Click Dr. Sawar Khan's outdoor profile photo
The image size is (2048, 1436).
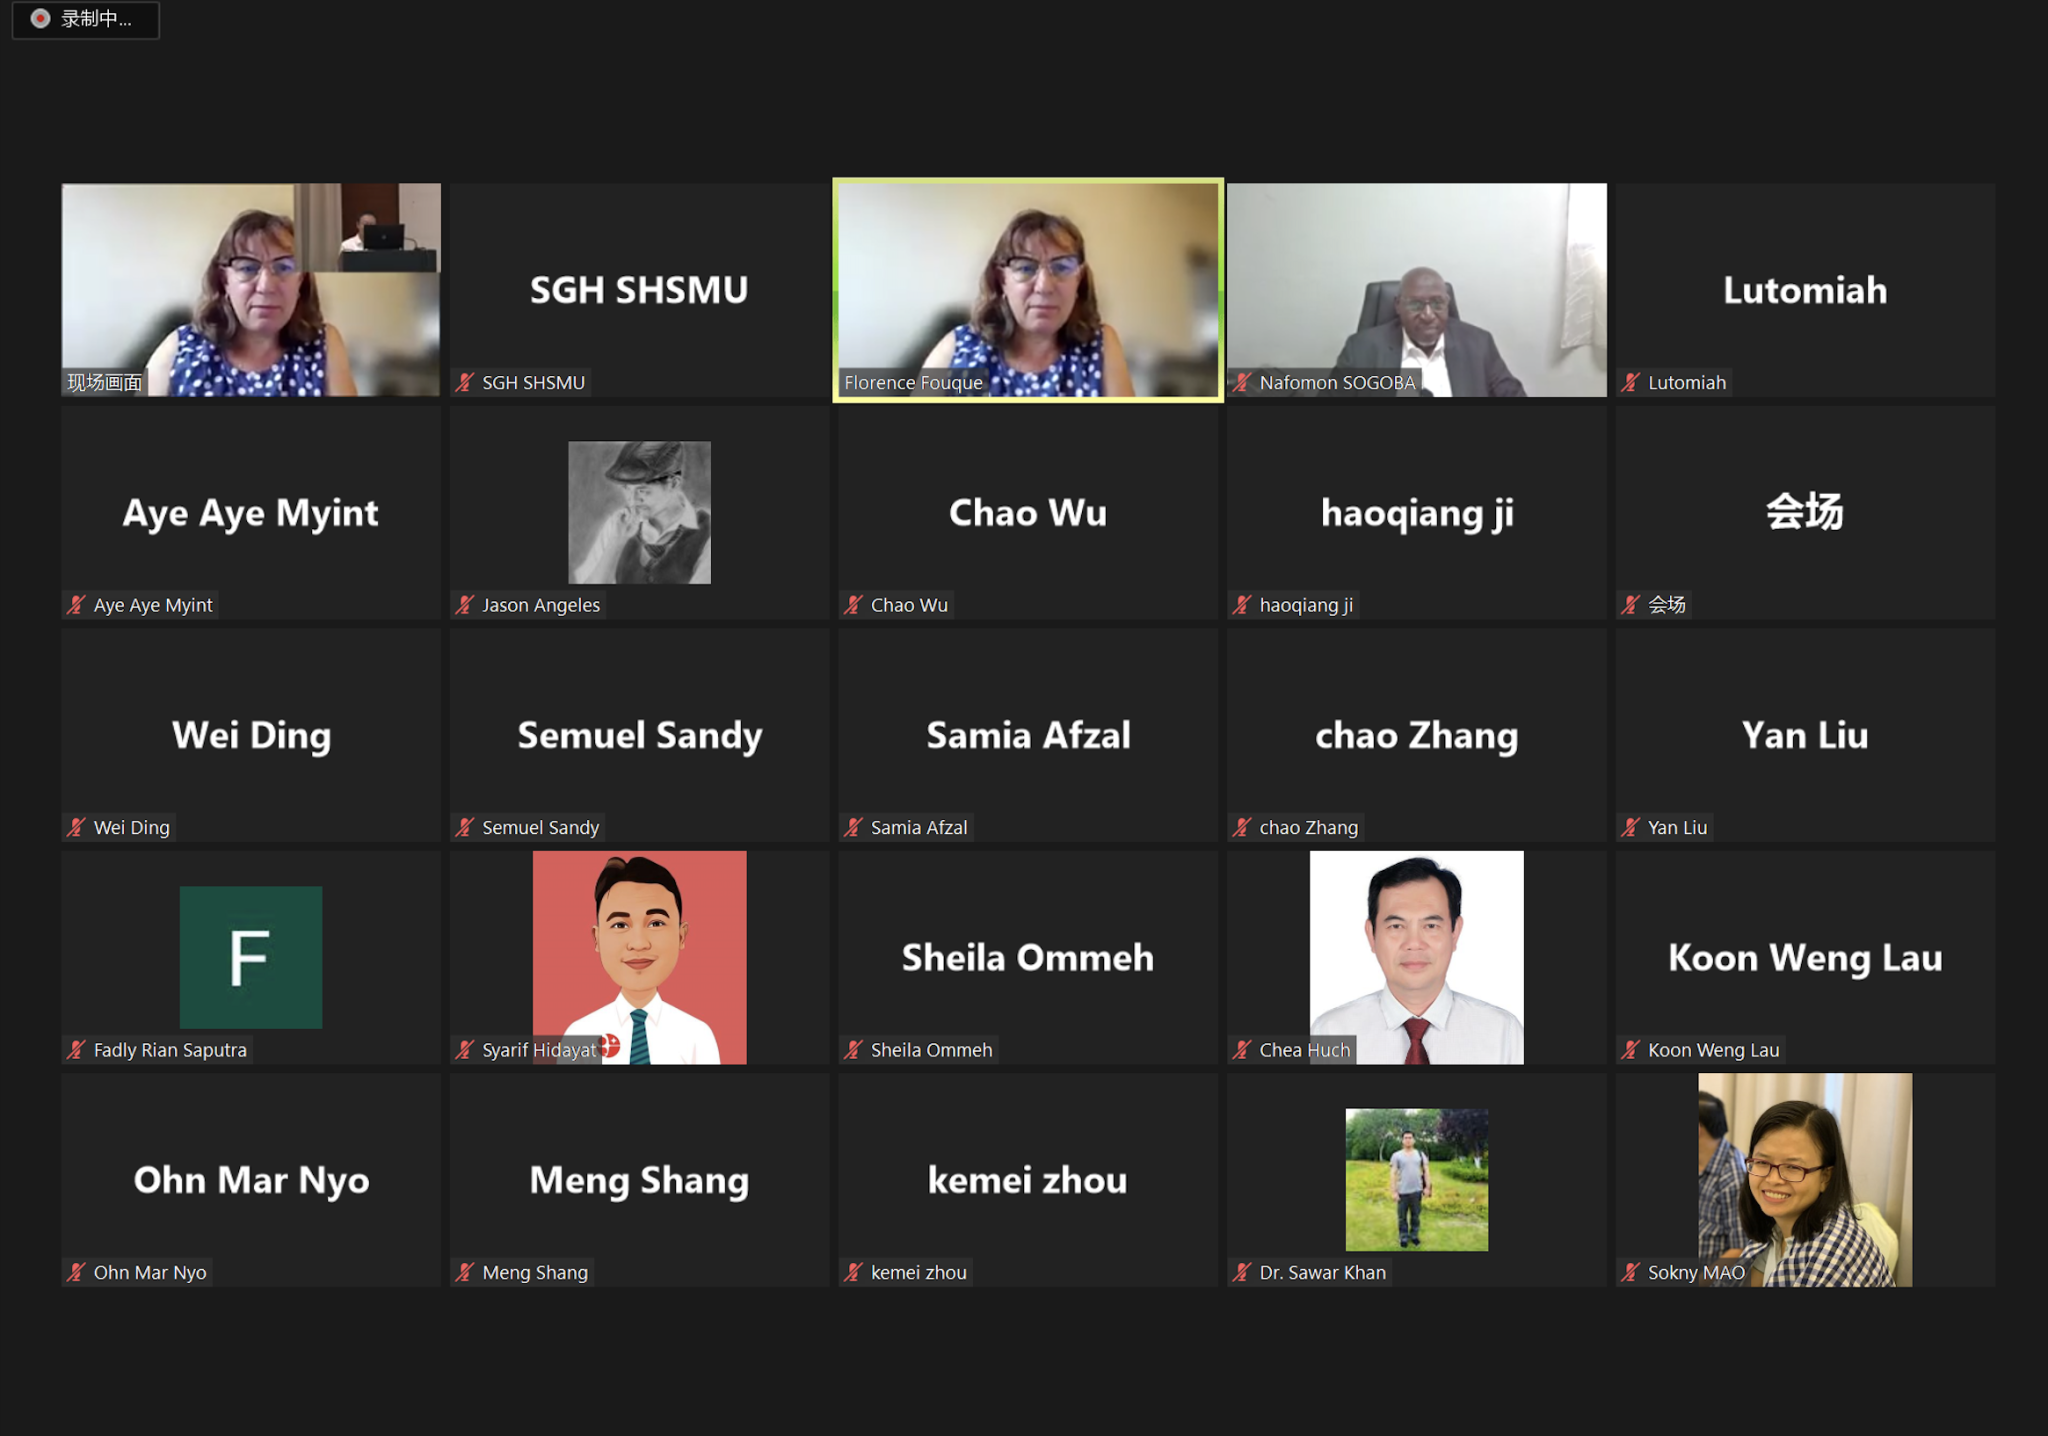pos(1417,1179)
